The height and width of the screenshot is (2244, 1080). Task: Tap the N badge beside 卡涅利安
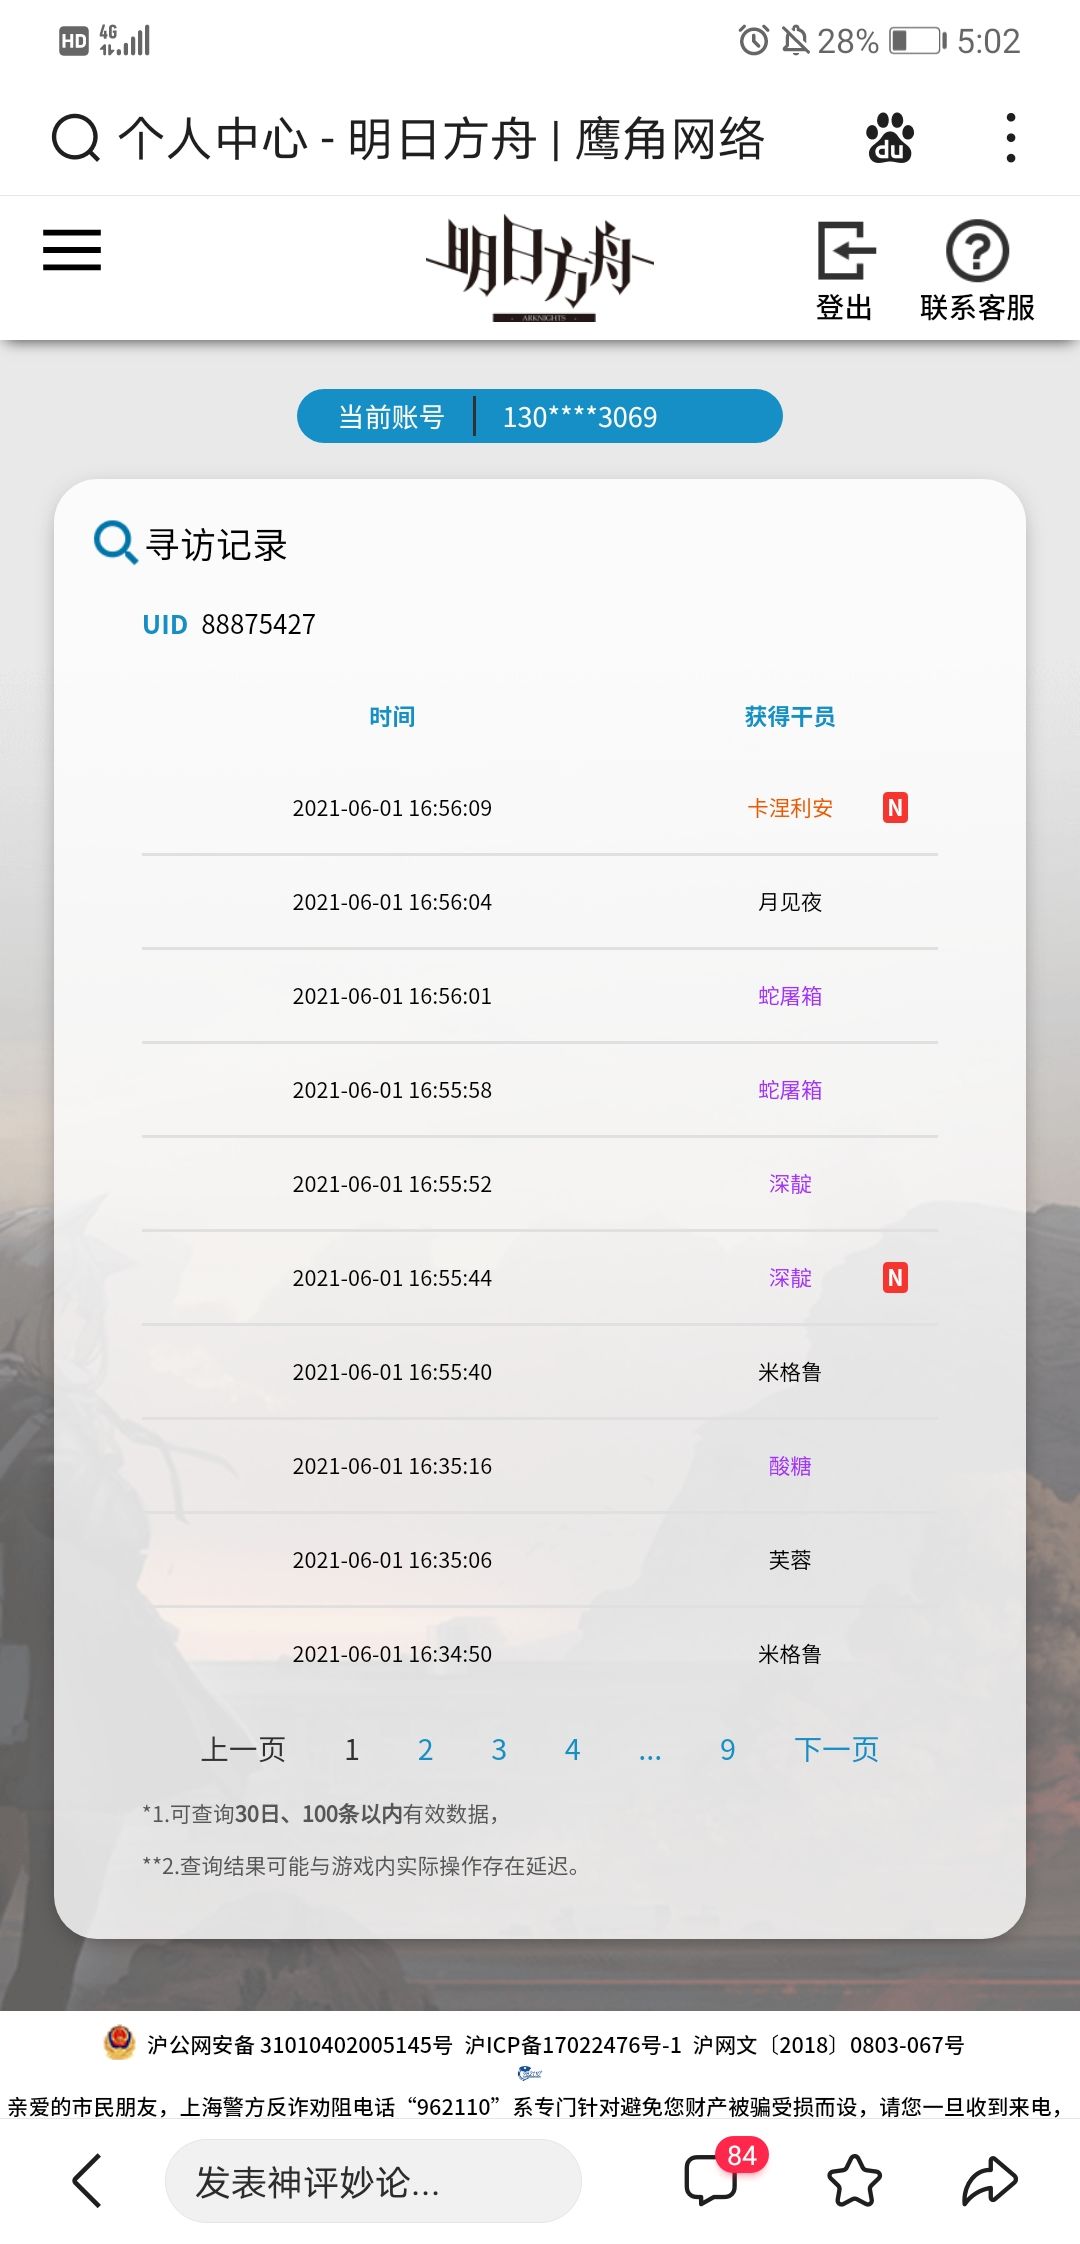(895, 808)
